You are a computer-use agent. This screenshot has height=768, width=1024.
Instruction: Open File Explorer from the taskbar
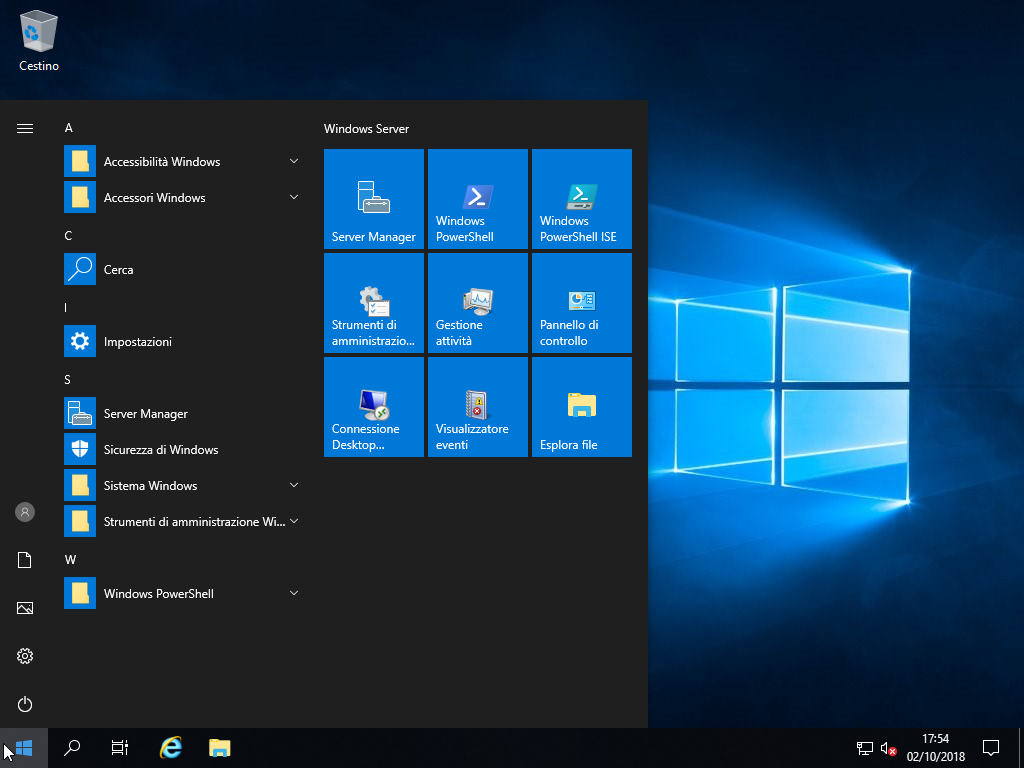[219, 748]
